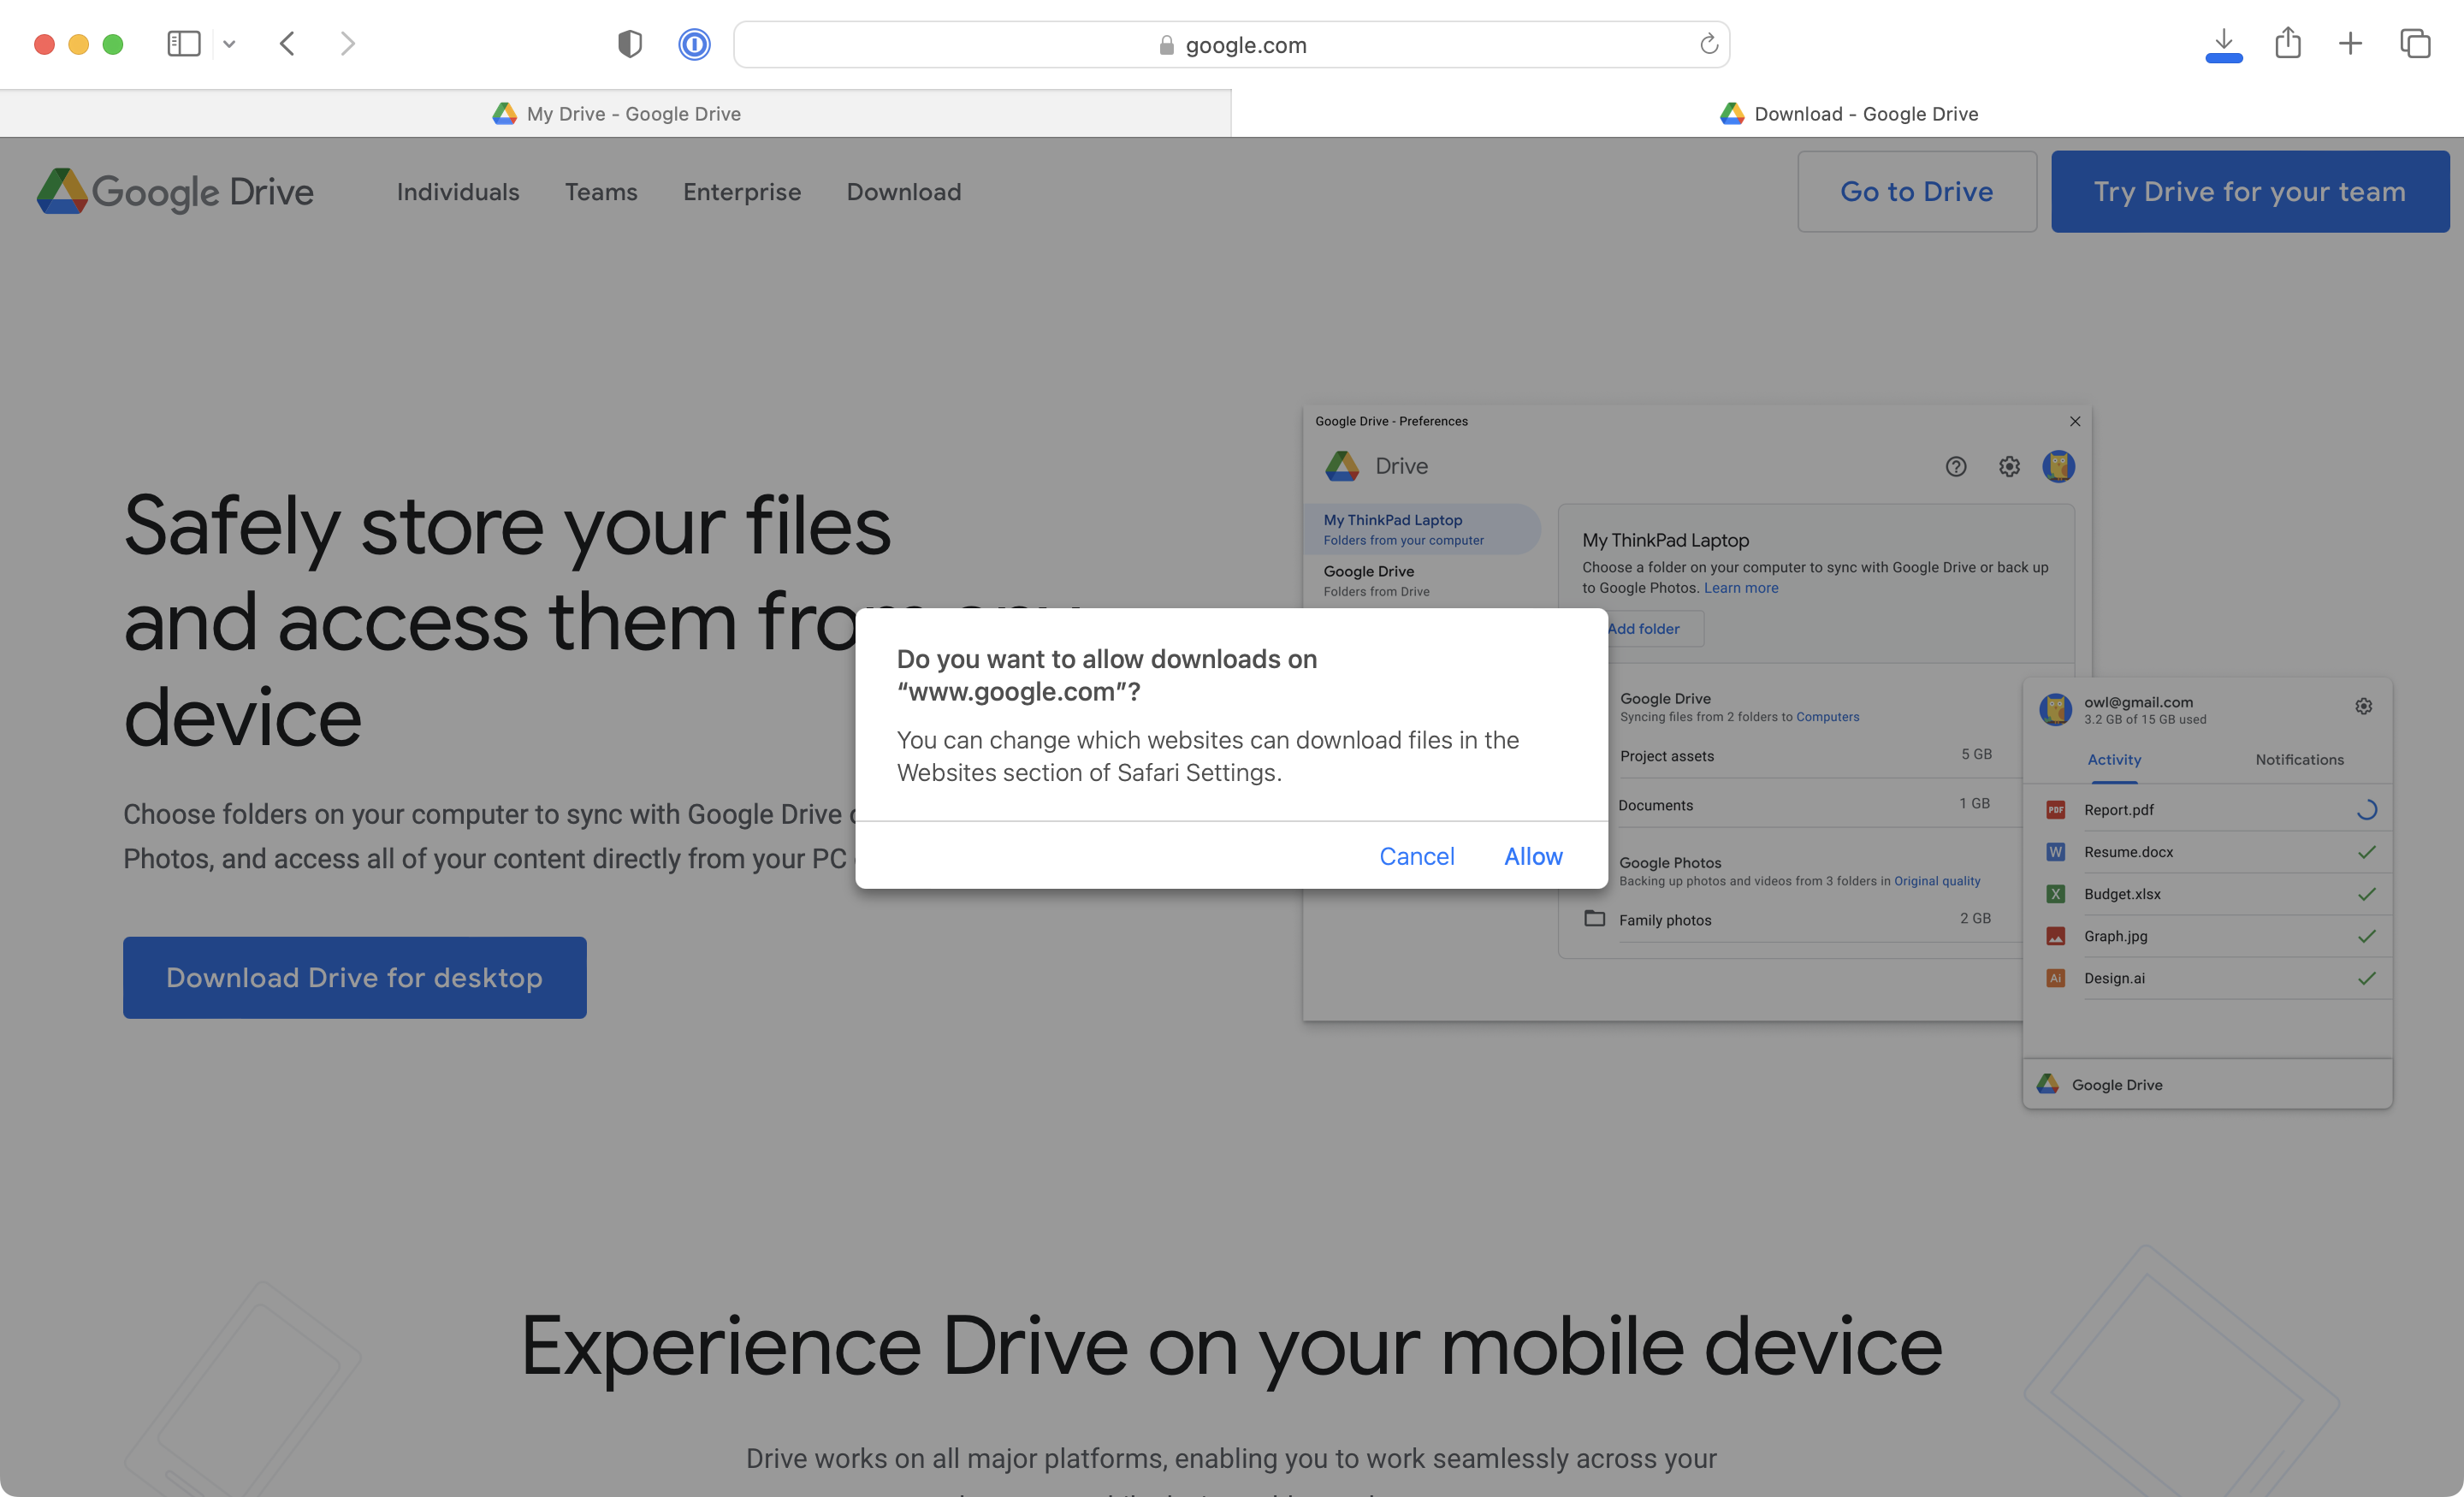Click the settings gear icon in Drive preferences
The image size is (2464, 1497).
tap(2006, 464)
